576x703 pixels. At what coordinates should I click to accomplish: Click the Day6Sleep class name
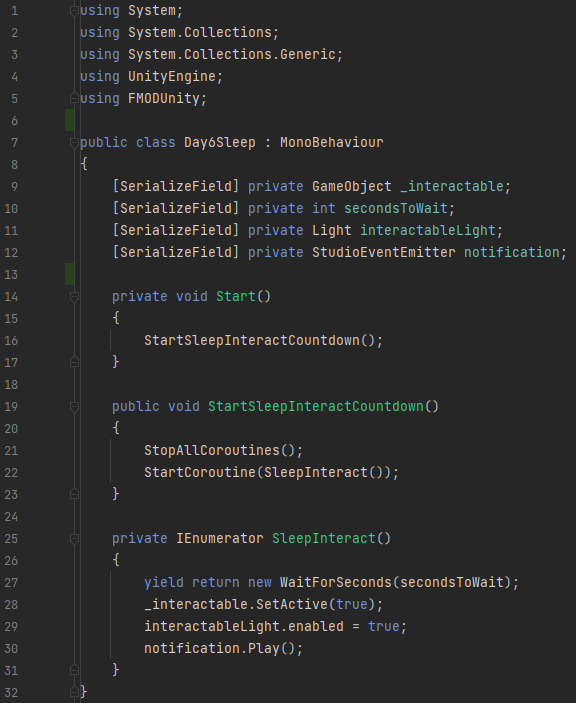click(220, 143)
